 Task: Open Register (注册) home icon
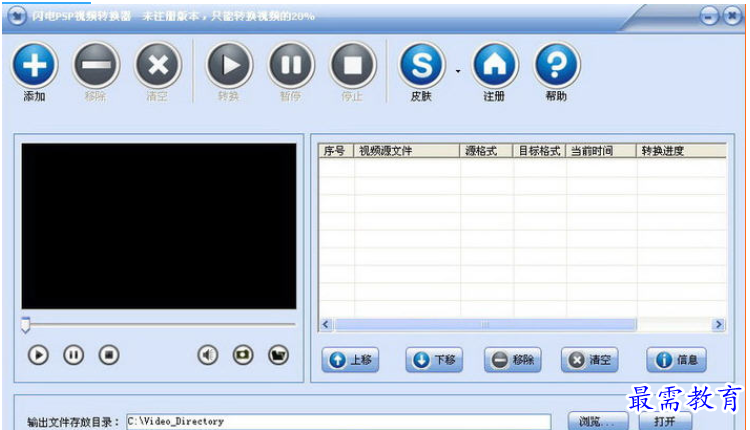(495, 65)
